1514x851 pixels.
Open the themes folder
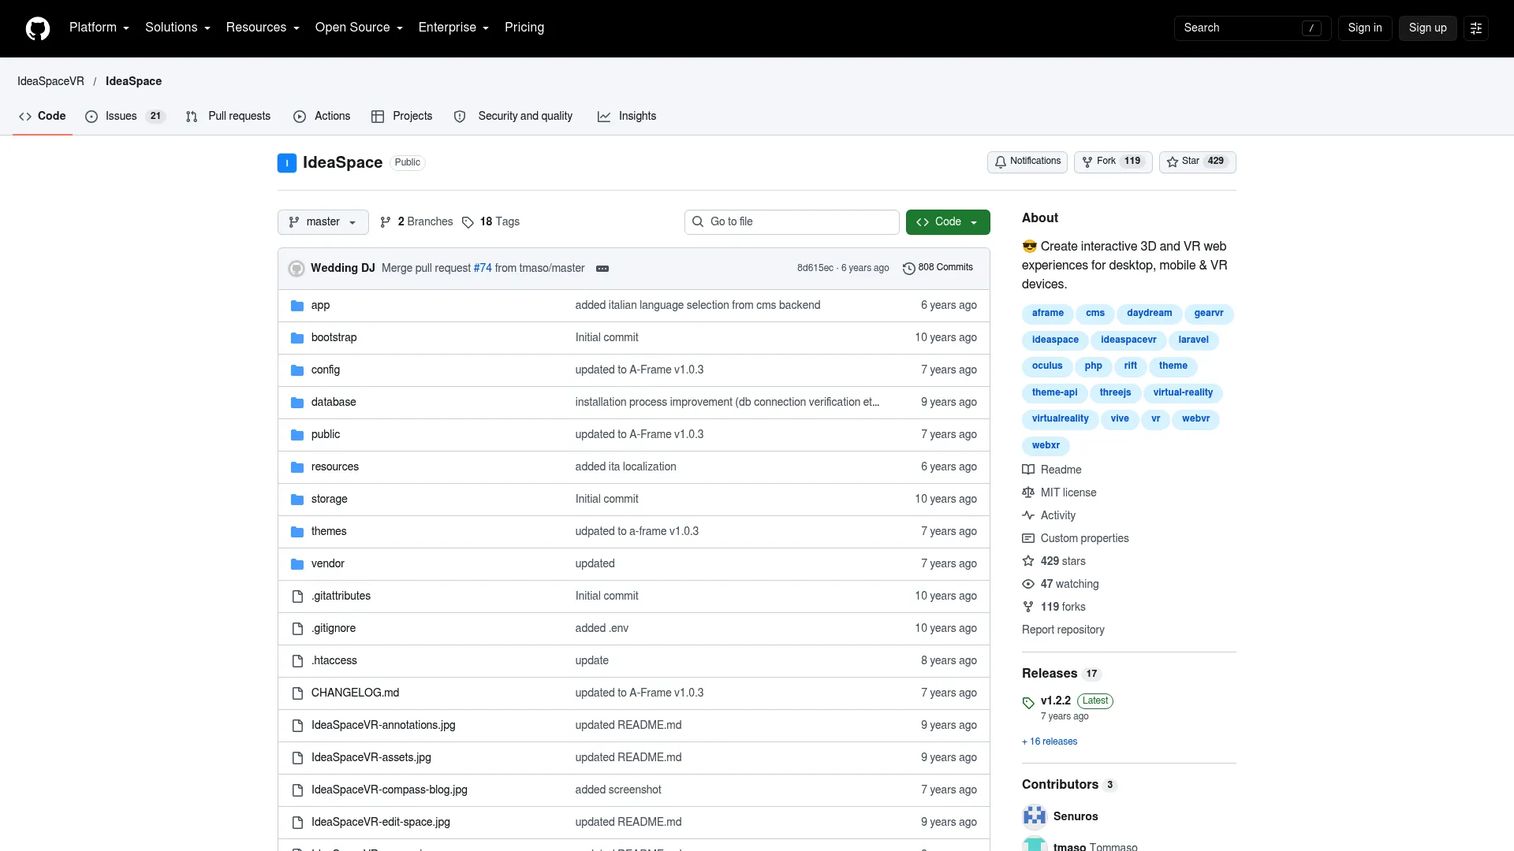pos(329,532)
